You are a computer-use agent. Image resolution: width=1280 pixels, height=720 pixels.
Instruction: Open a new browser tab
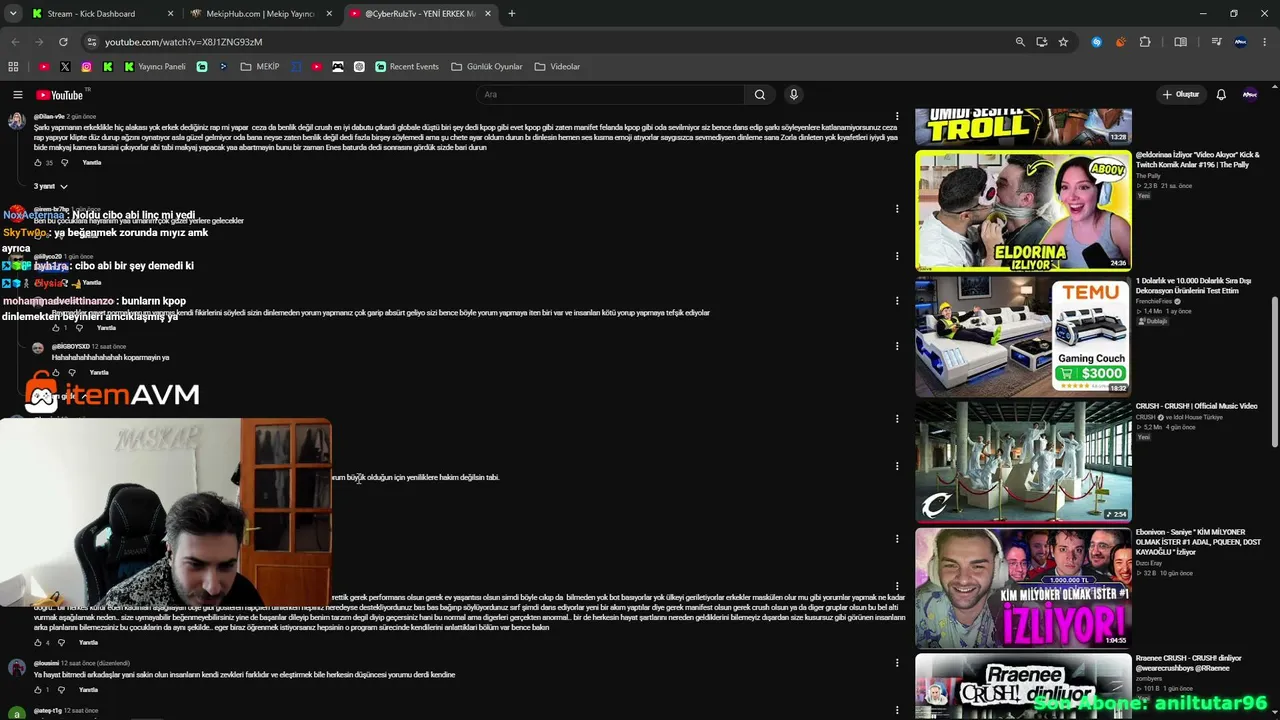pyautogui.click(x=512, y=14)
